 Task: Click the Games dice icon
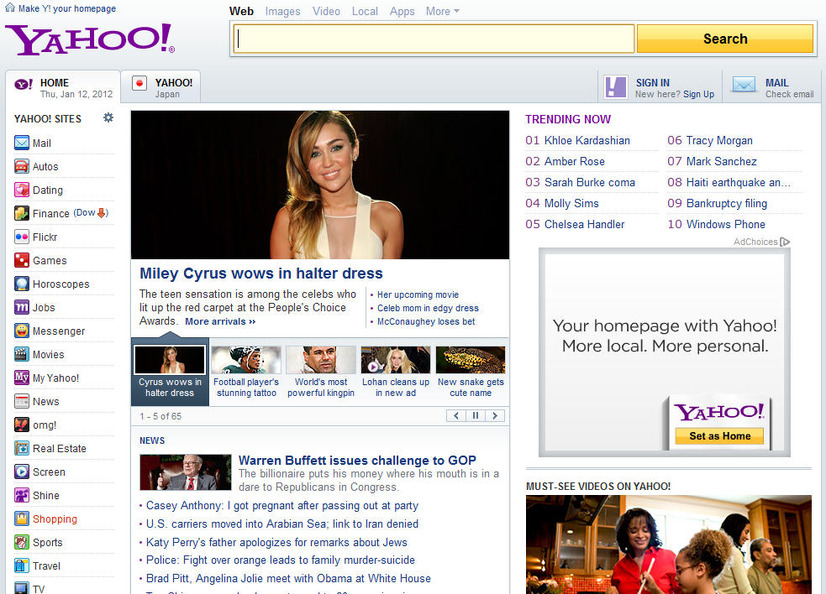pyautogui.click(x=22, y=260)
